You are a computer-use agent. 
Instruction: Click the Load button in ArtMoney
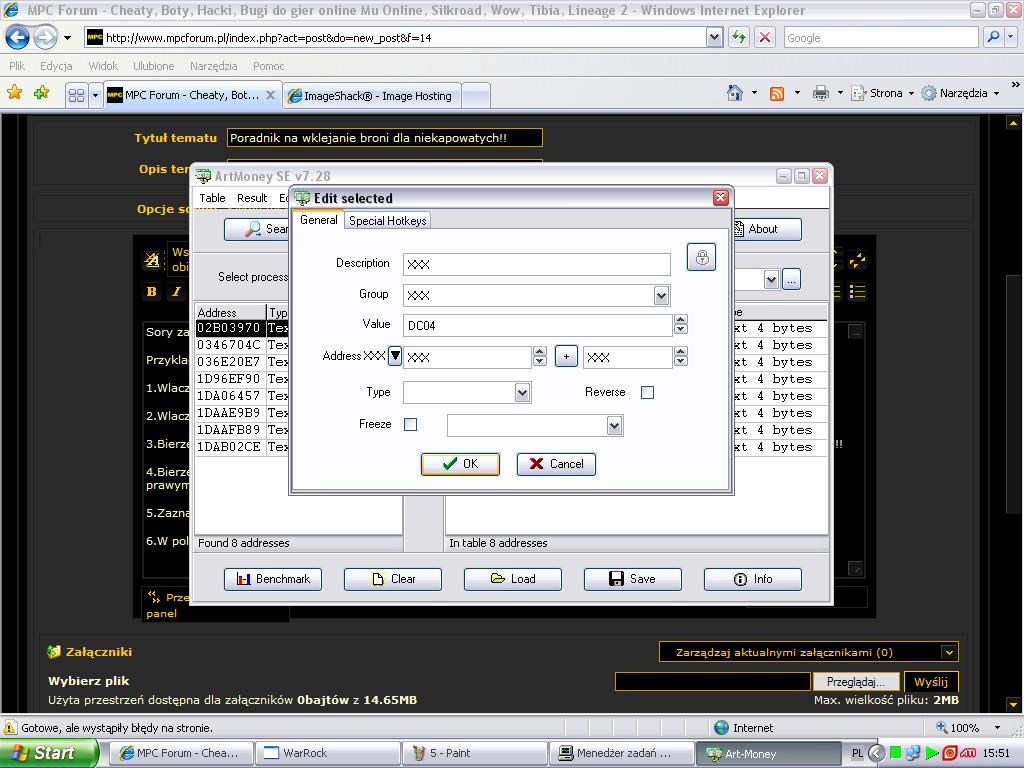(513, 579)
